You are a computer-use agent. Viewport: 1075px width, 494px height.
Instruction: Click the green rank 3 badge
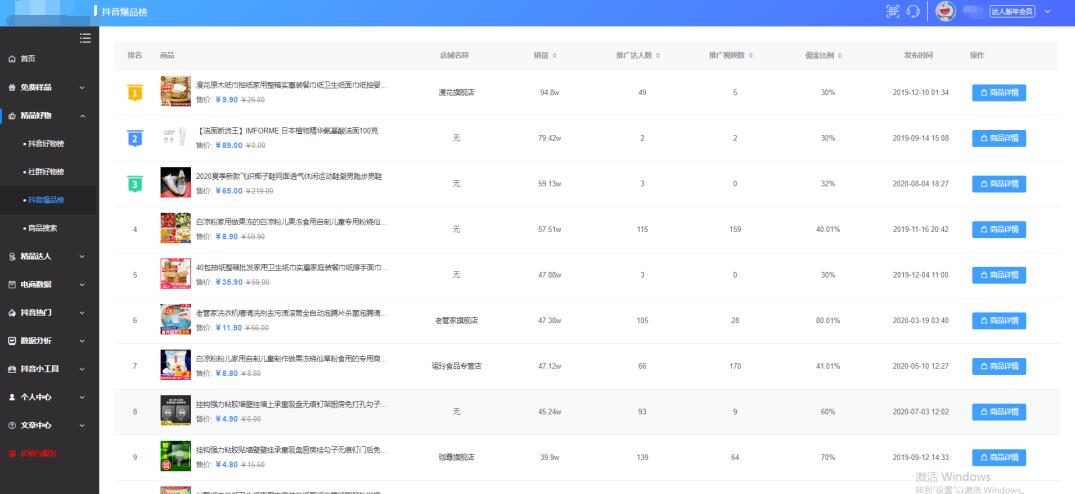pyautogui.click(x=135, y=184)
